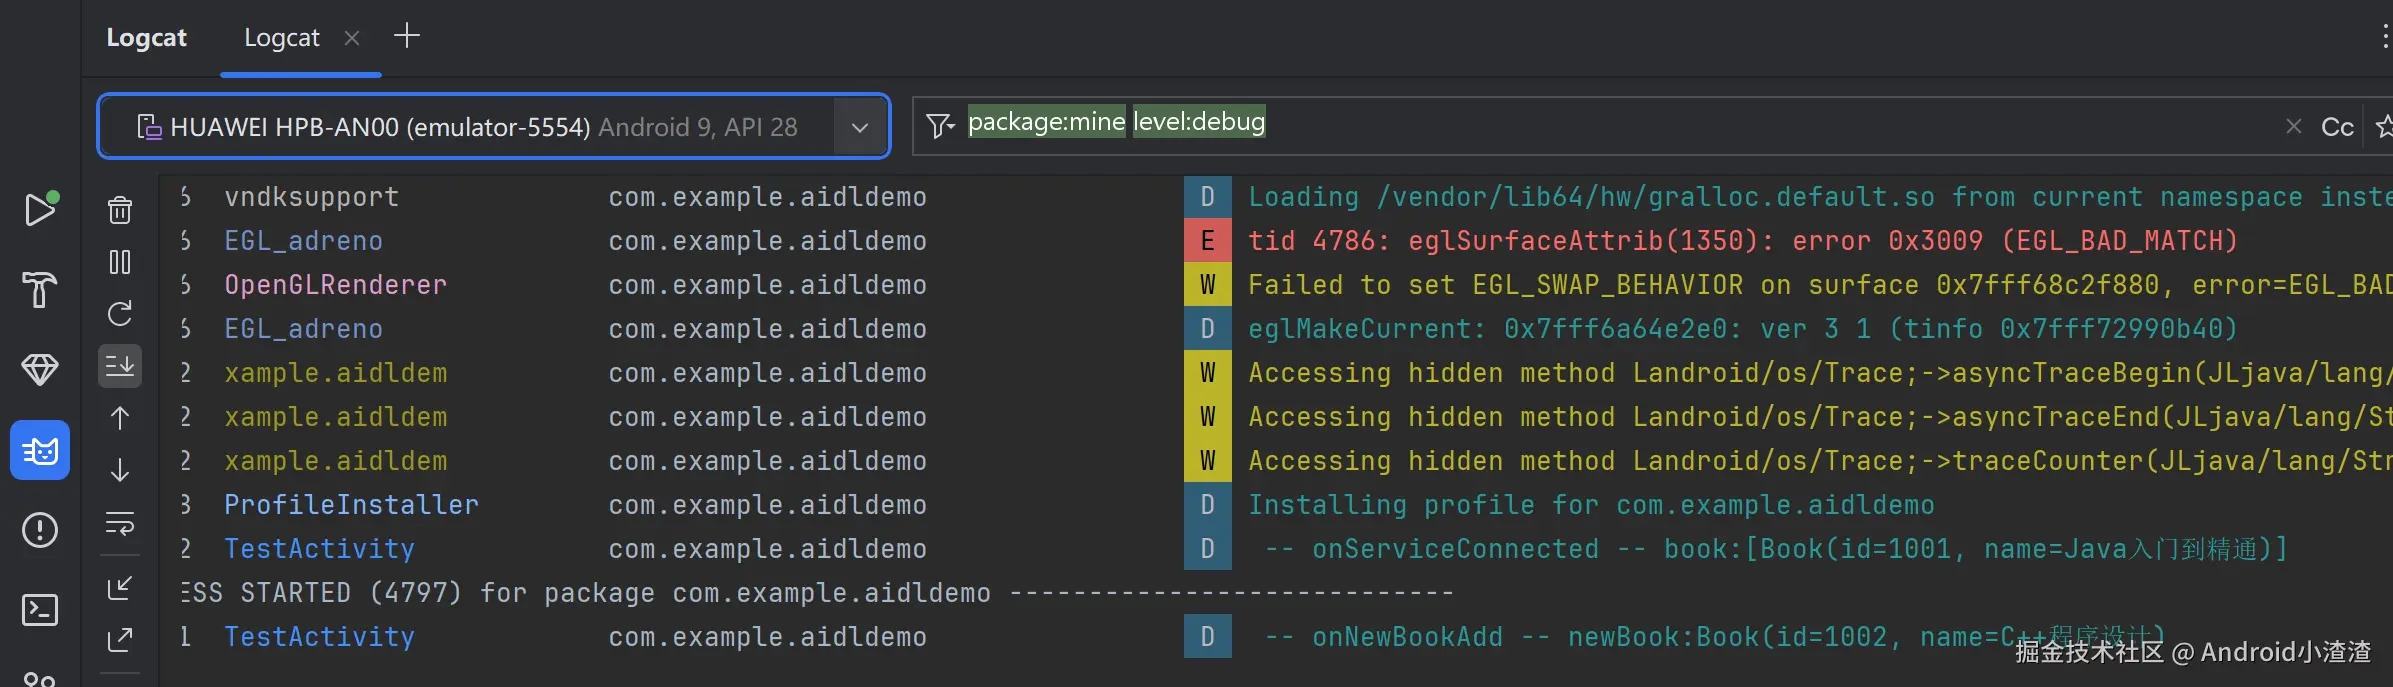This screenshot has width=2393, height=687.
Task: Toggle match case Cc in filter
Action: click(x=2337, y=127)
